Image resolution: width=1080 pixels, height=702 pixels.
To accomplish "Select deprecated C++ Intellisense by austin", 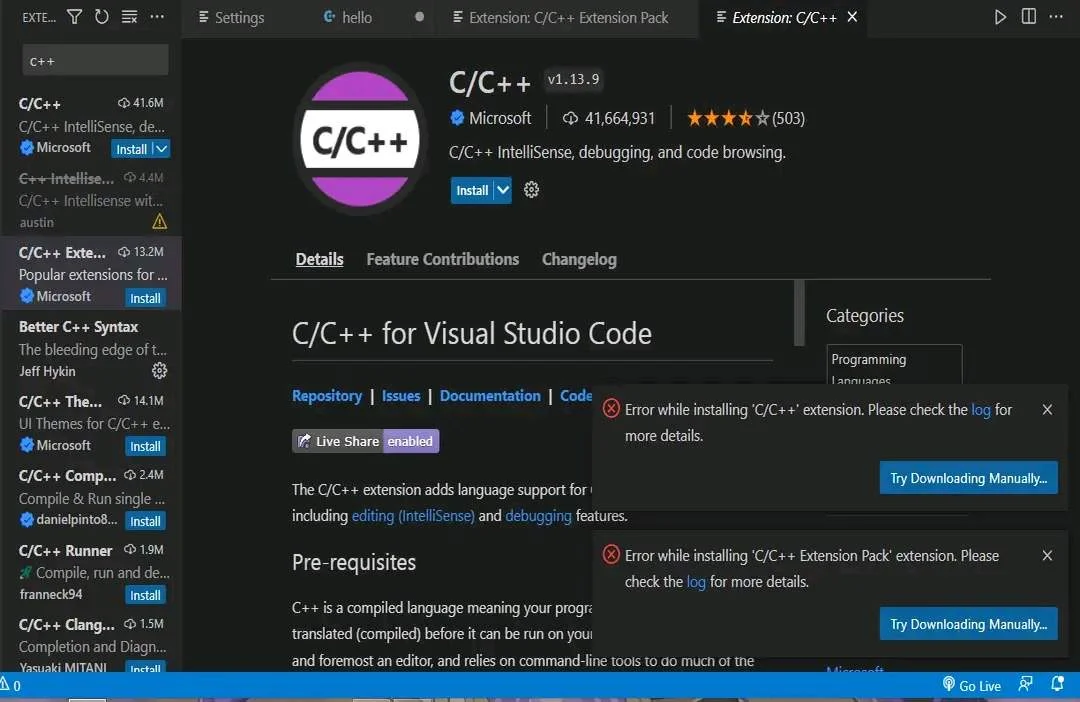I will [91, 200].
